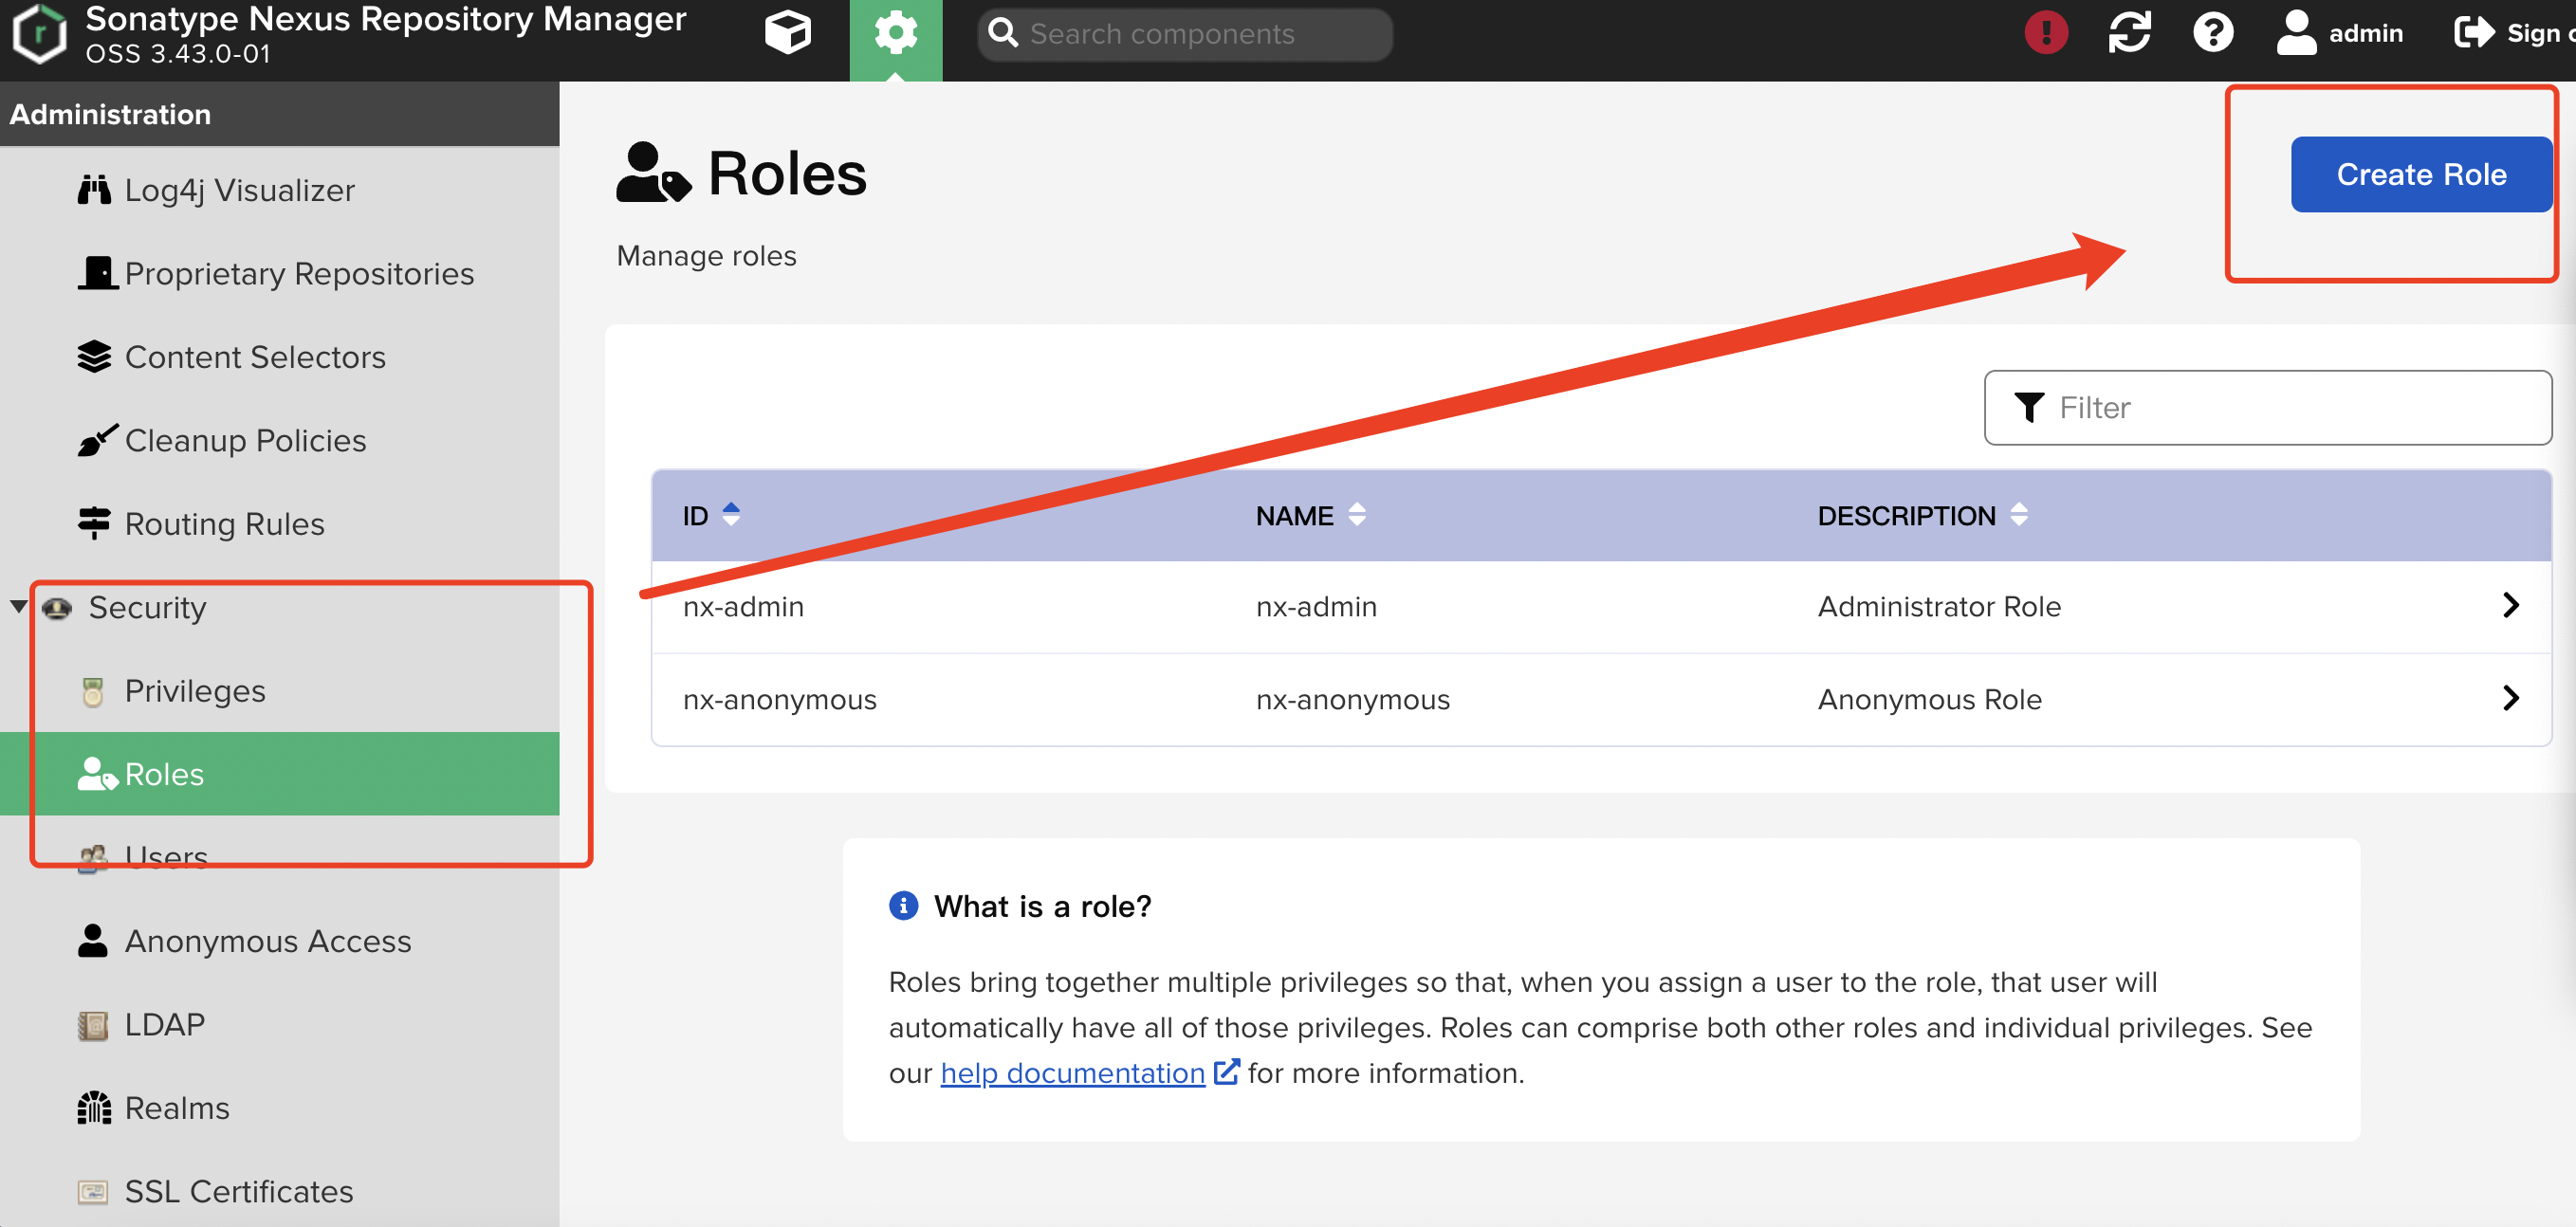The width and height of the screenshot is (2576, 1227).
Task: Click the medal icon for Privileges
Action: coord(93,691)
